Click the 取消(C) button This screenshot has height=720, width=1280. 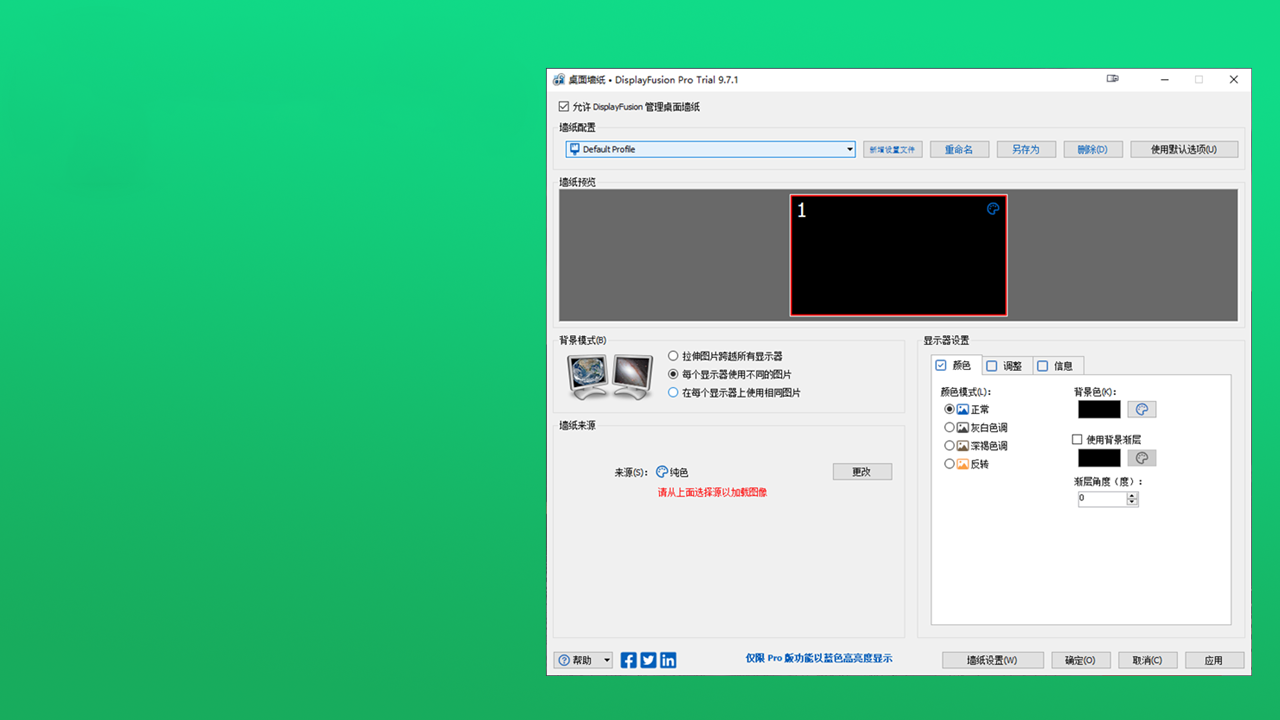(x=1147, y=660)
